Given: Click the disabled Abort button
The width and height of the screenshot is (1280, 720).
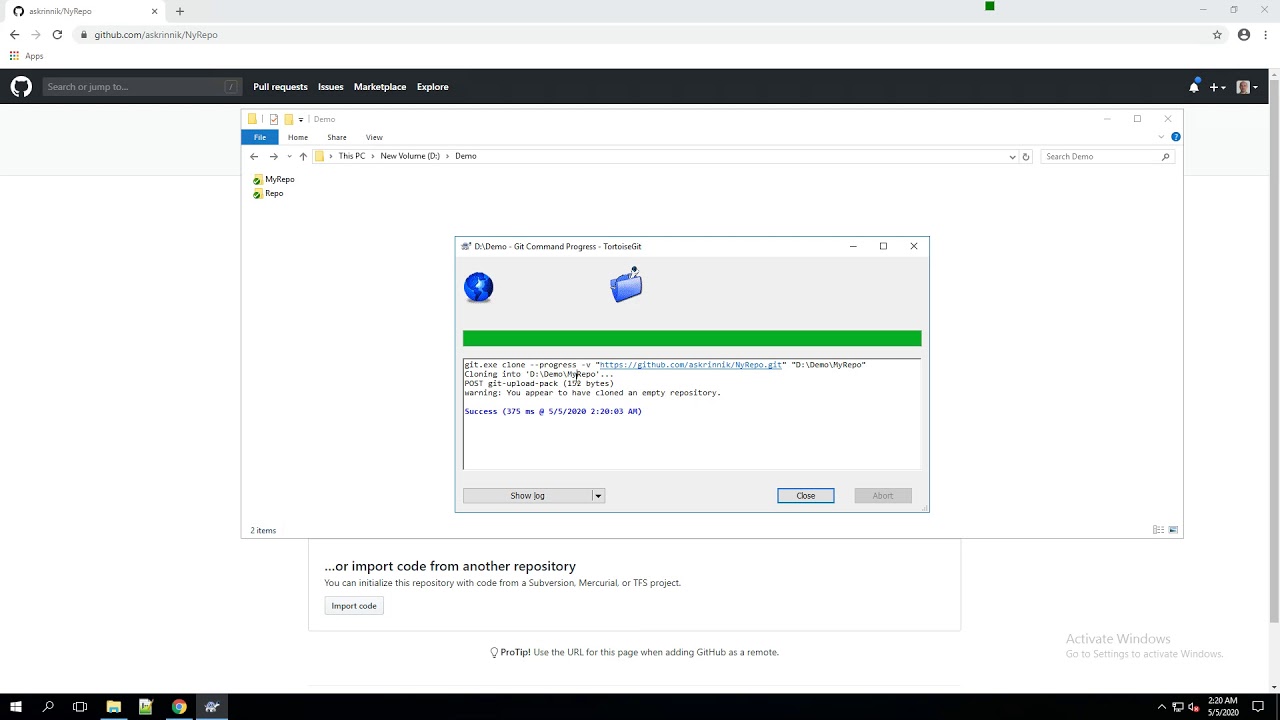Looking at the screenshot, I should (x=883, y=495).
